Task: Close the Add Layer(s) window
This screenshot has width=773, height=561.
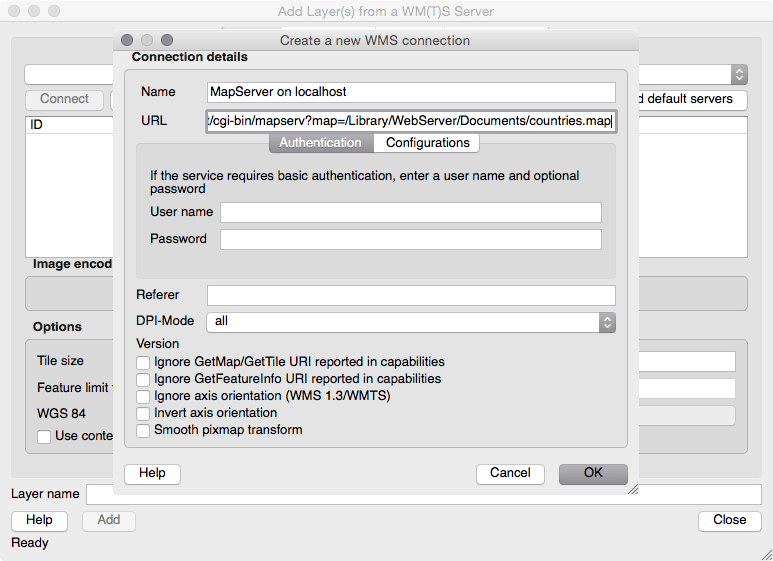Action: [729, 520]
